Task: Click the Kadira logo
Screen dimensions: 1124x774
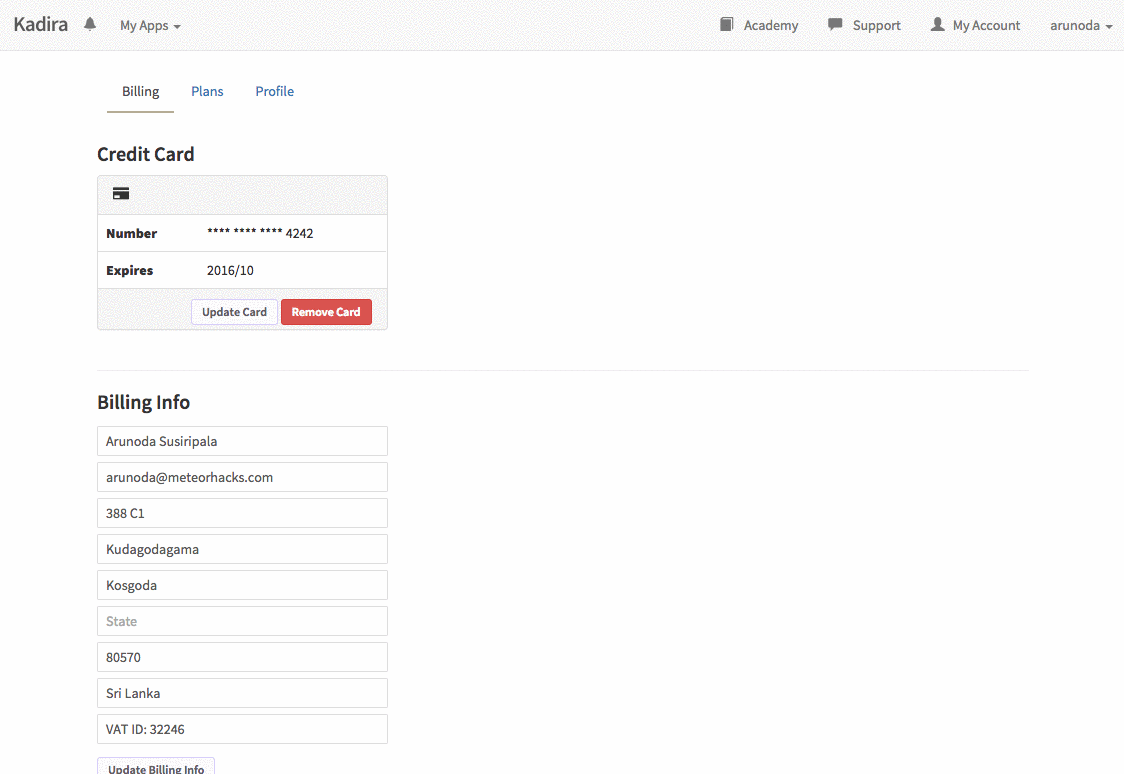Action: [x=40, y=23]
